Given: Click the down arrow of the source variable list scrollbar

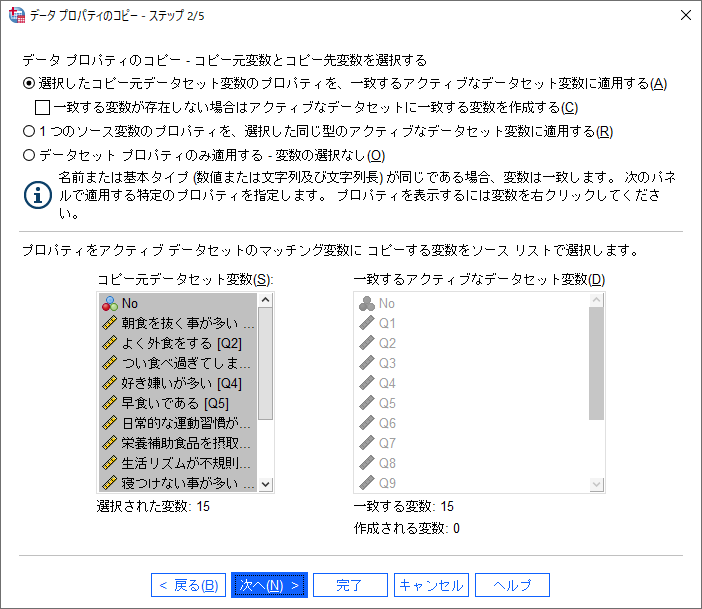Looking at the screenshot, I should (265, 484).
